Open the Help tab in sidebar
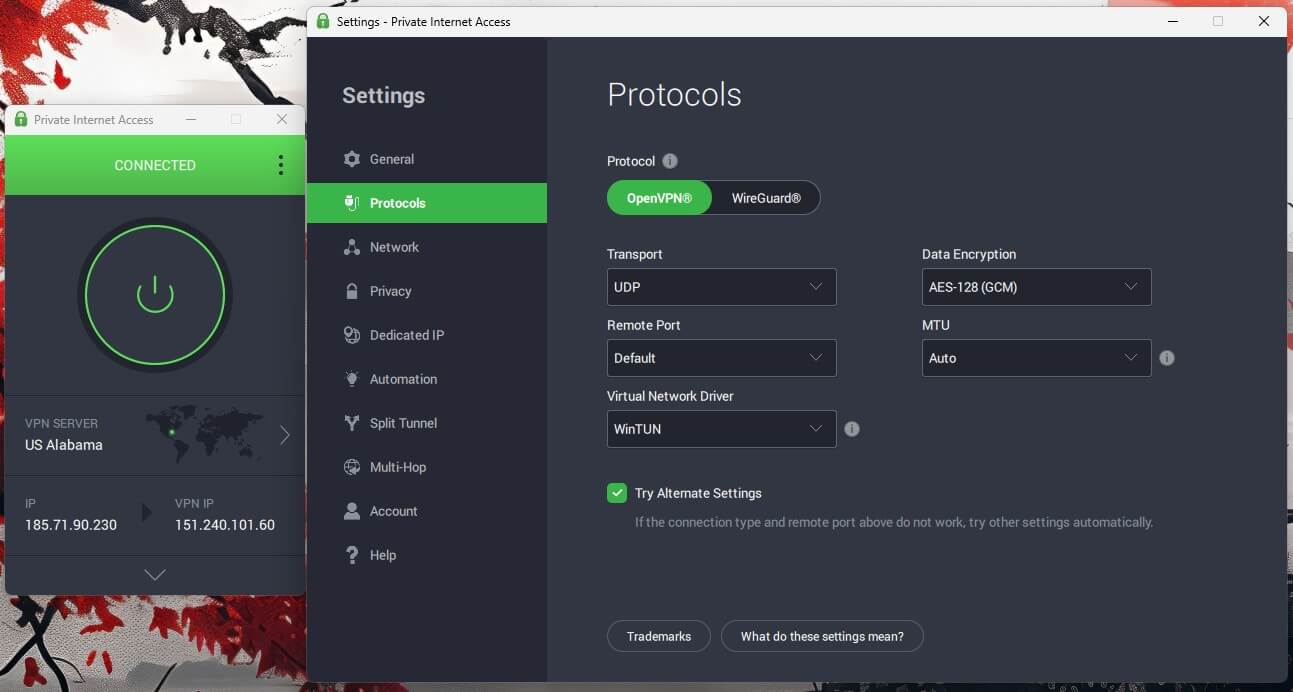 427,555
